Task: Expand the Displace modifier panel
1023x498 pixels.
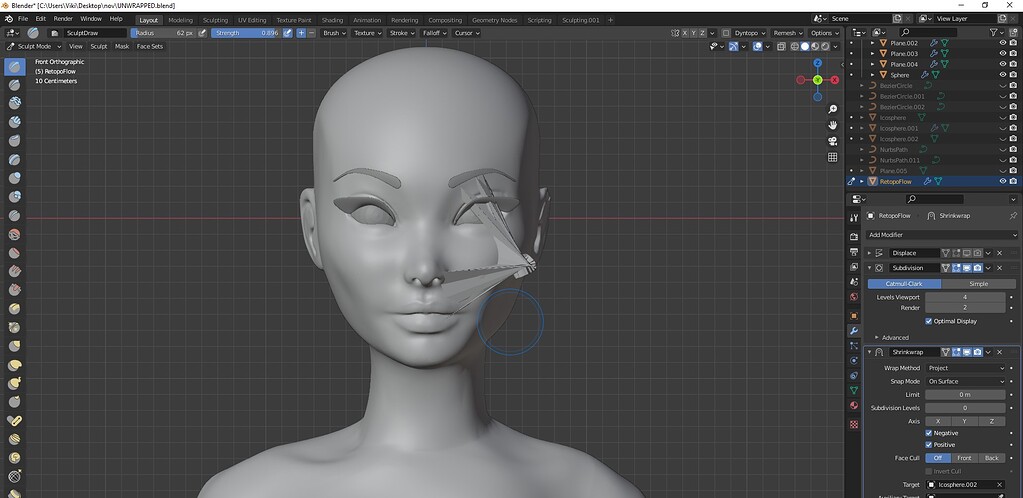Action: [x=869, y=253]
